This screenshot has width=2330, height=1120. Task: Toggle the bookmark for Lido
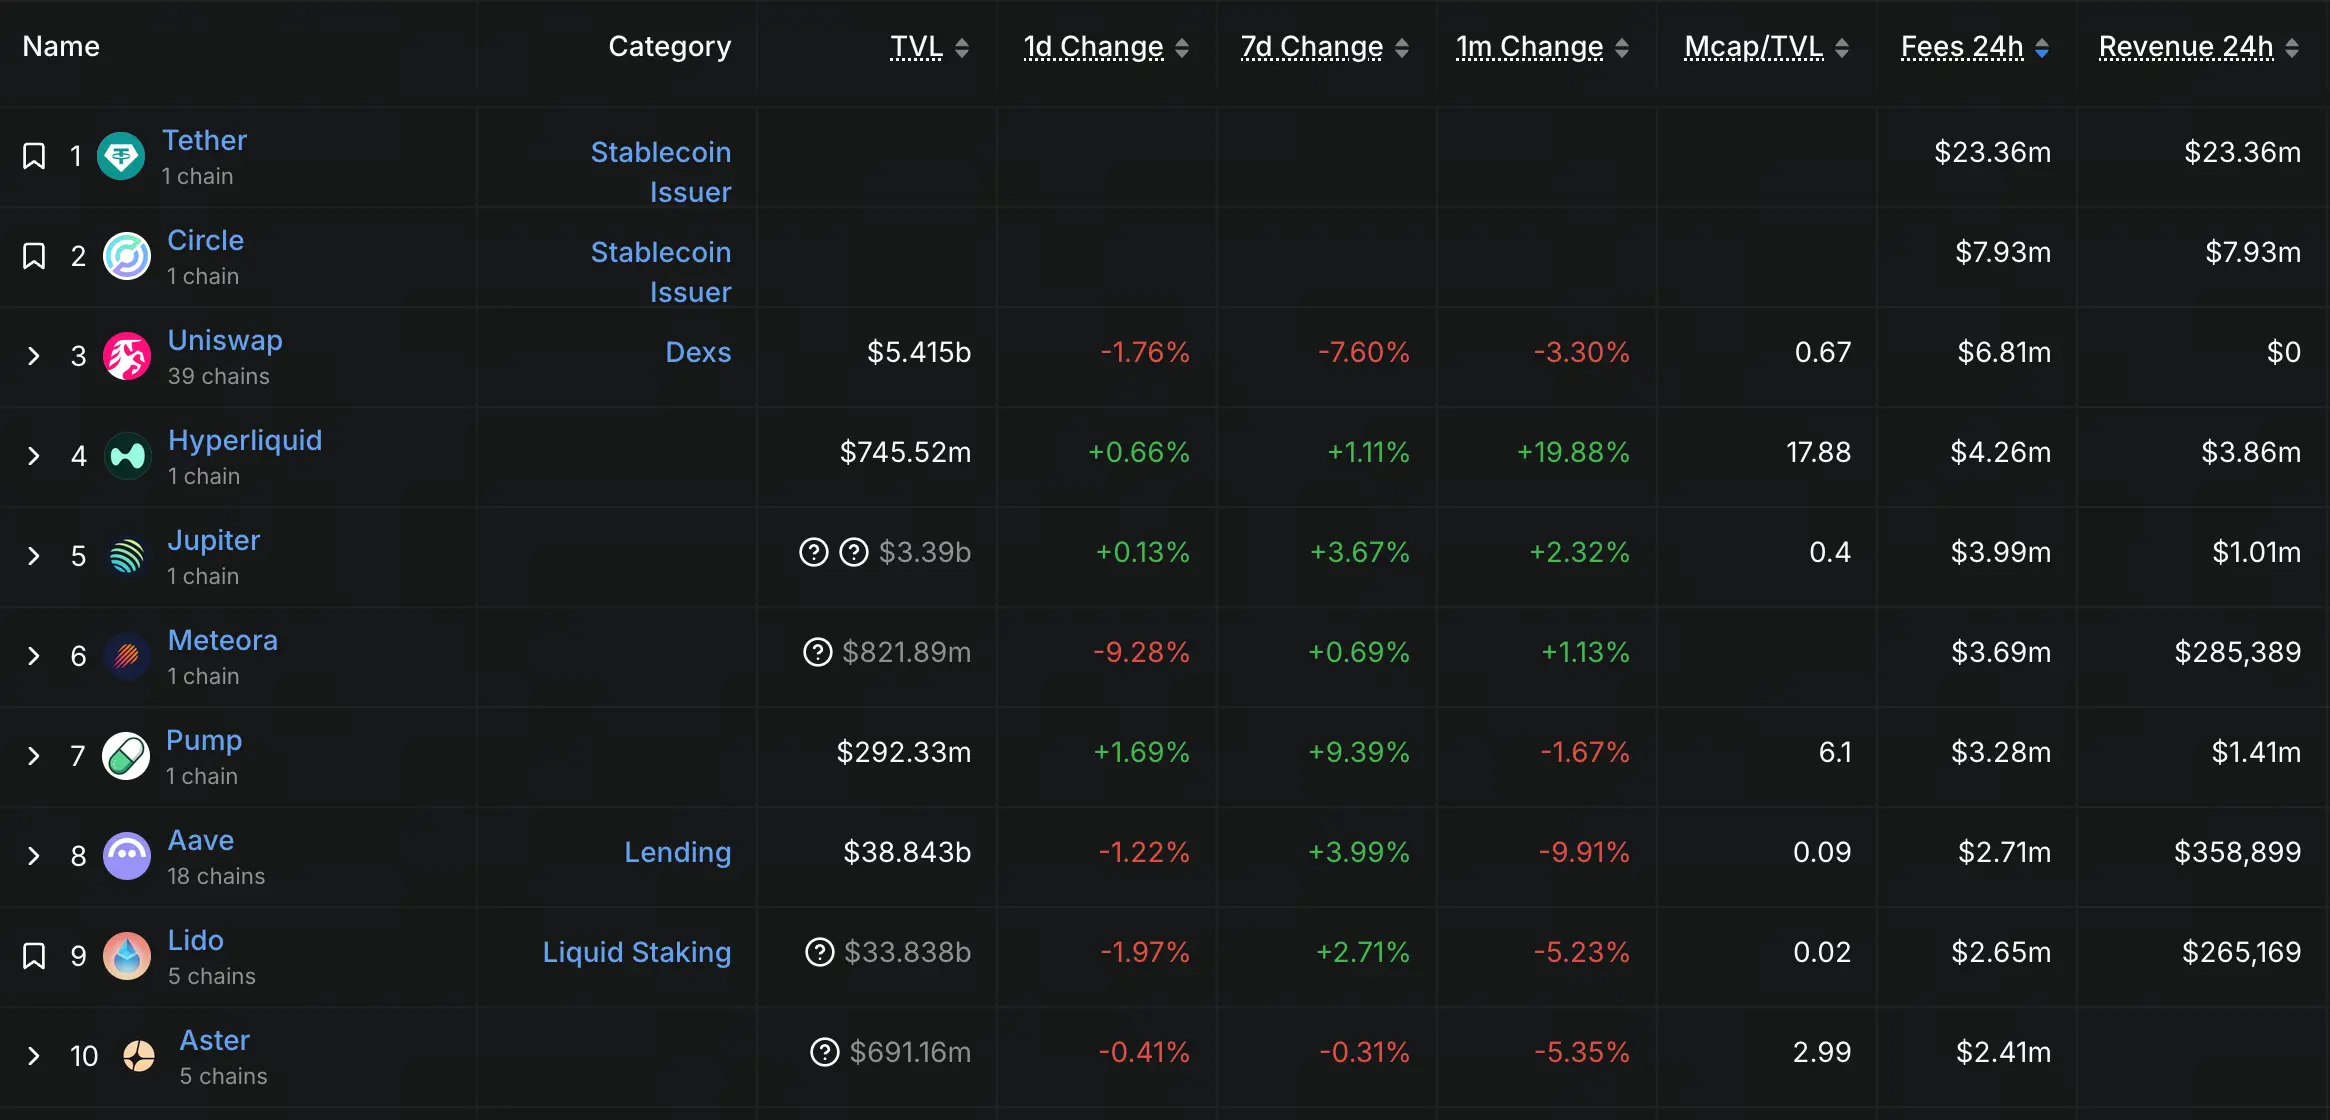34,956
